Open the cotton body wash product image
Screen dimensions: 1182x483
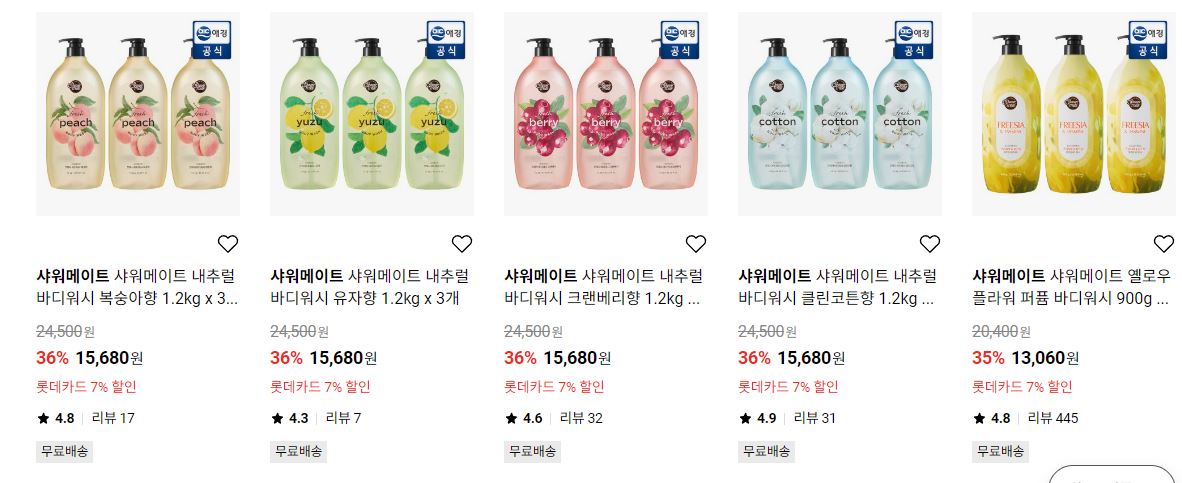pyautogui.click(x=840, y=114)
